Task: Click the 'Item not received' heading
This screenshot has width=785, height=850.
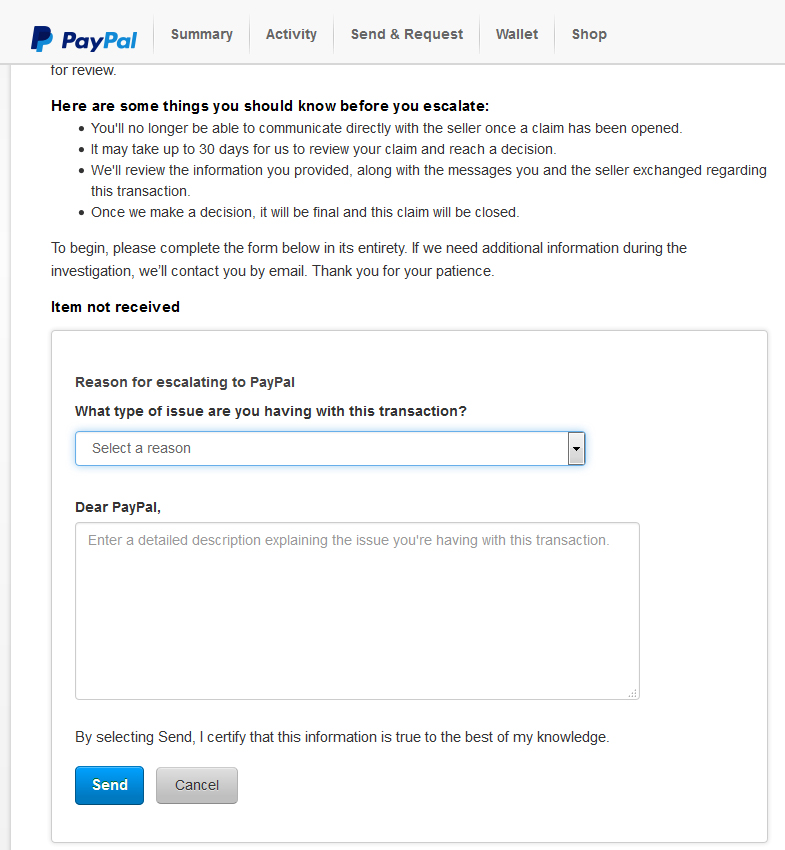Action: [x=115, y=307]
